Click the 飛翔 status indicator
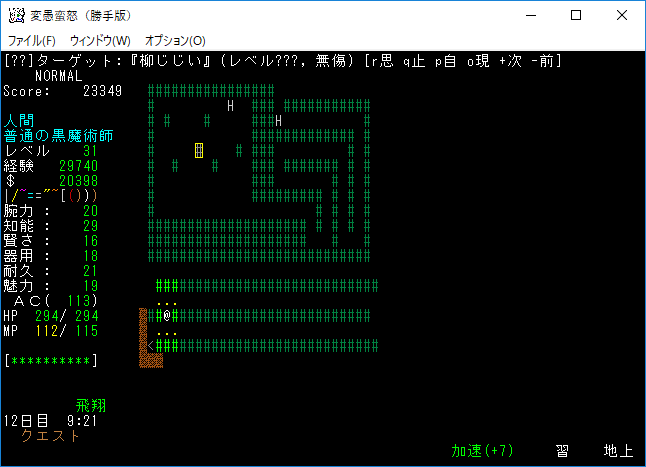 pos(91,405)
